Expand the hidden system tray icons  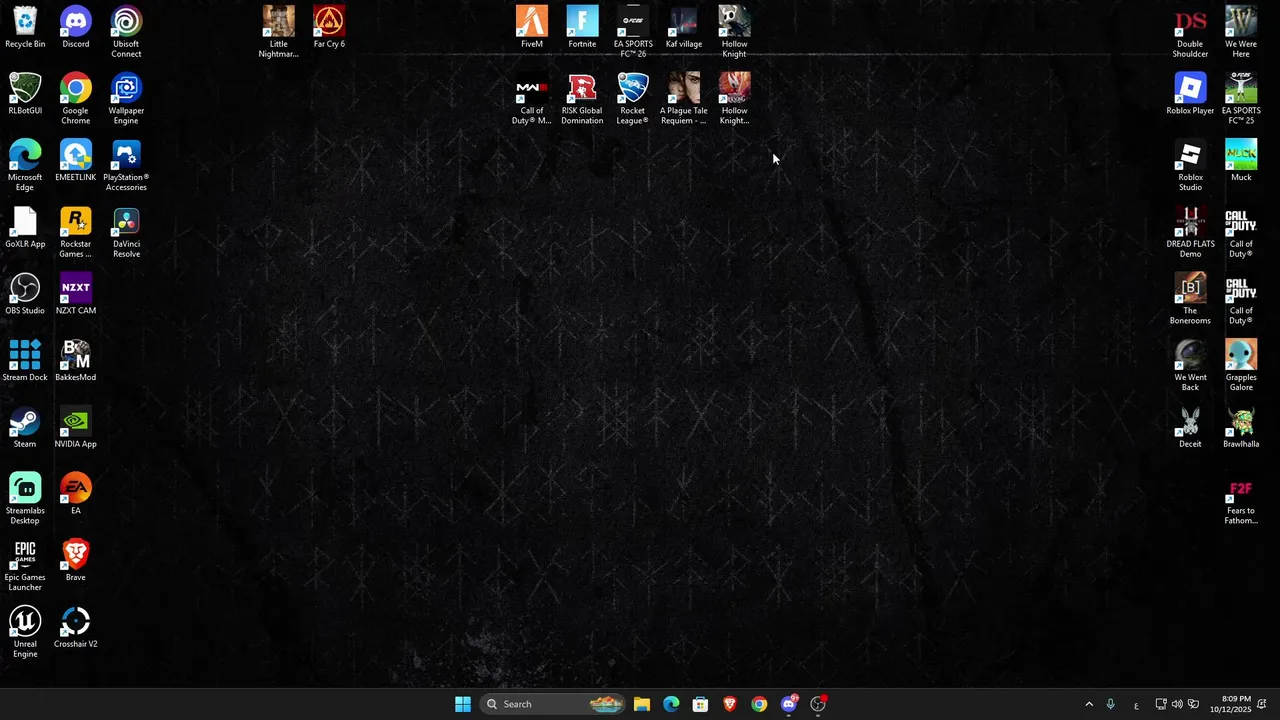pyautogui.click(x=1089, y=704)
